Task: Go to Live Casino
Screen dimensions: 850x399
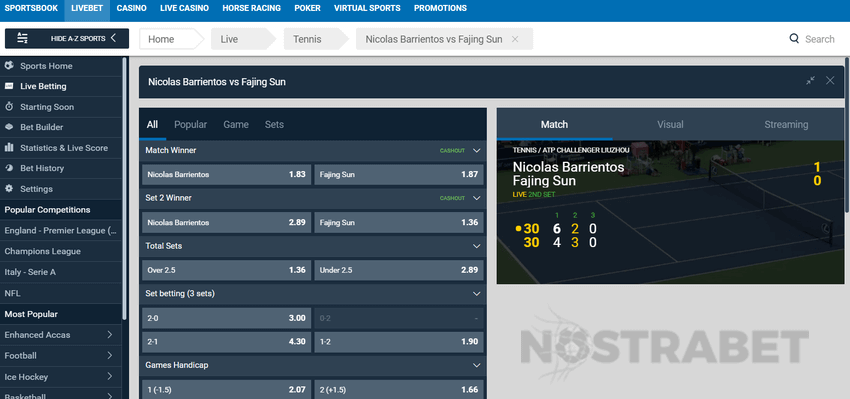Action: 184,8
